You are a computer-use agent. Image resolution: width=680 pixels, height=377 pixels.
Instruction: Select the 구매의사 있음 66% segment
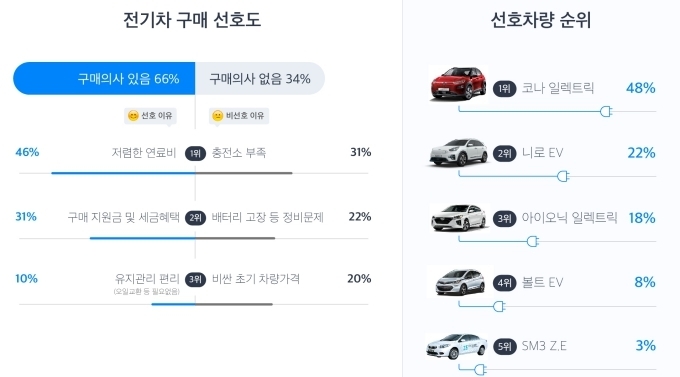104,79
